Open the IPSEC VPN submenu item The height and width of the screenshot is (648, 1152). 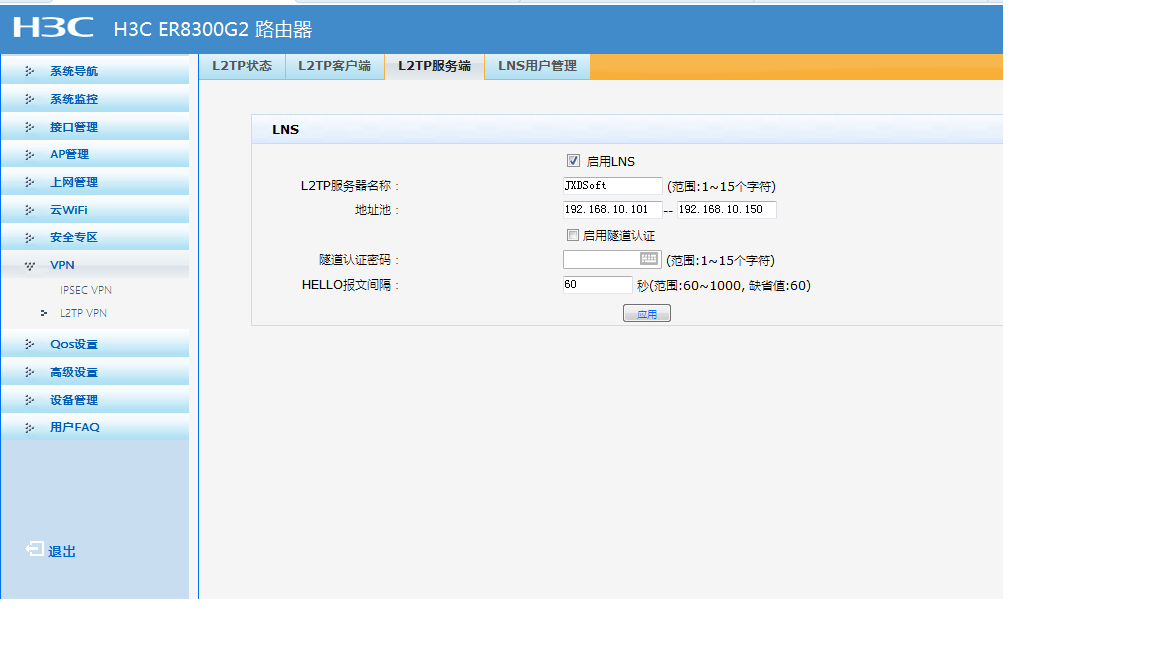pyautogui.click(x=86, y=290)
